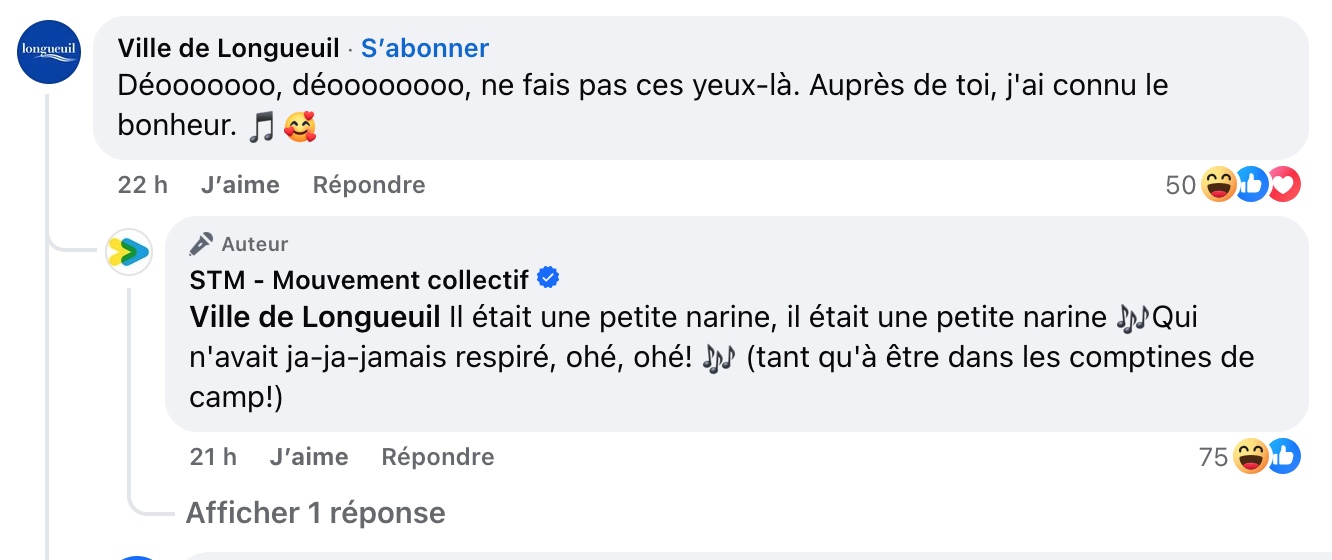Open the 22 h comment timestamp
The image size is (1332, 560).
point(143,185)
